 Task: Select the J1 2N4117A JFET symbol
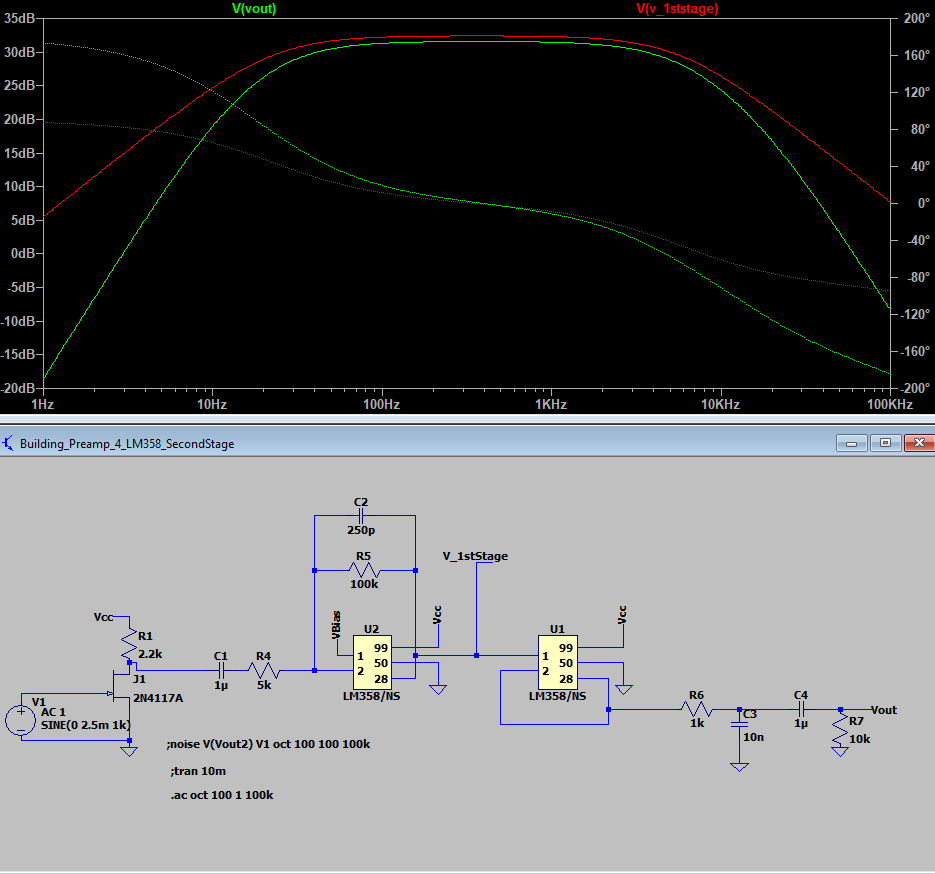122,686
